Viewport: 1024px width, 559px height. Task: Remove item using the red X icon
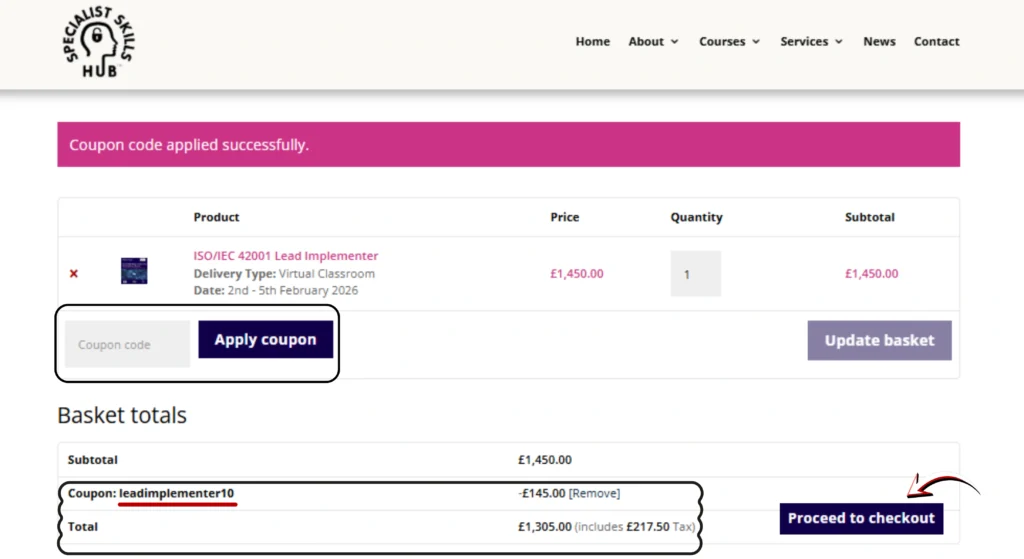74,273
